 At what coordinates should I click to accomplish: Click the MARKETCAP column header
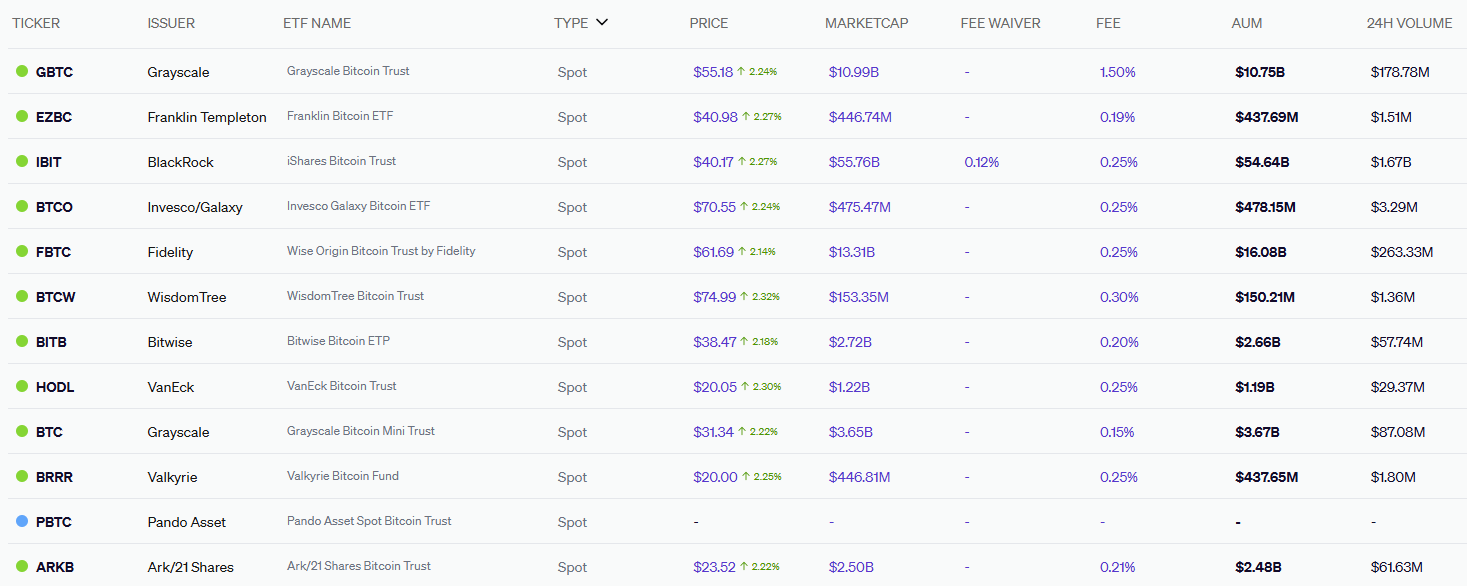[866, 23]
